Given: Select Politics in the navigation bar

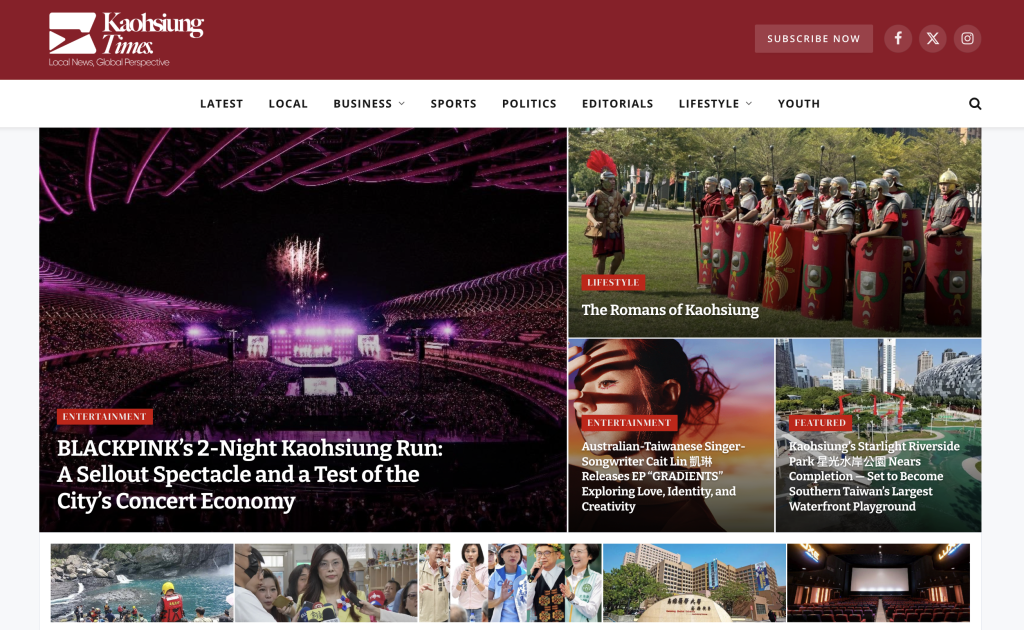Looking at the screenshot, I should 529,104.
